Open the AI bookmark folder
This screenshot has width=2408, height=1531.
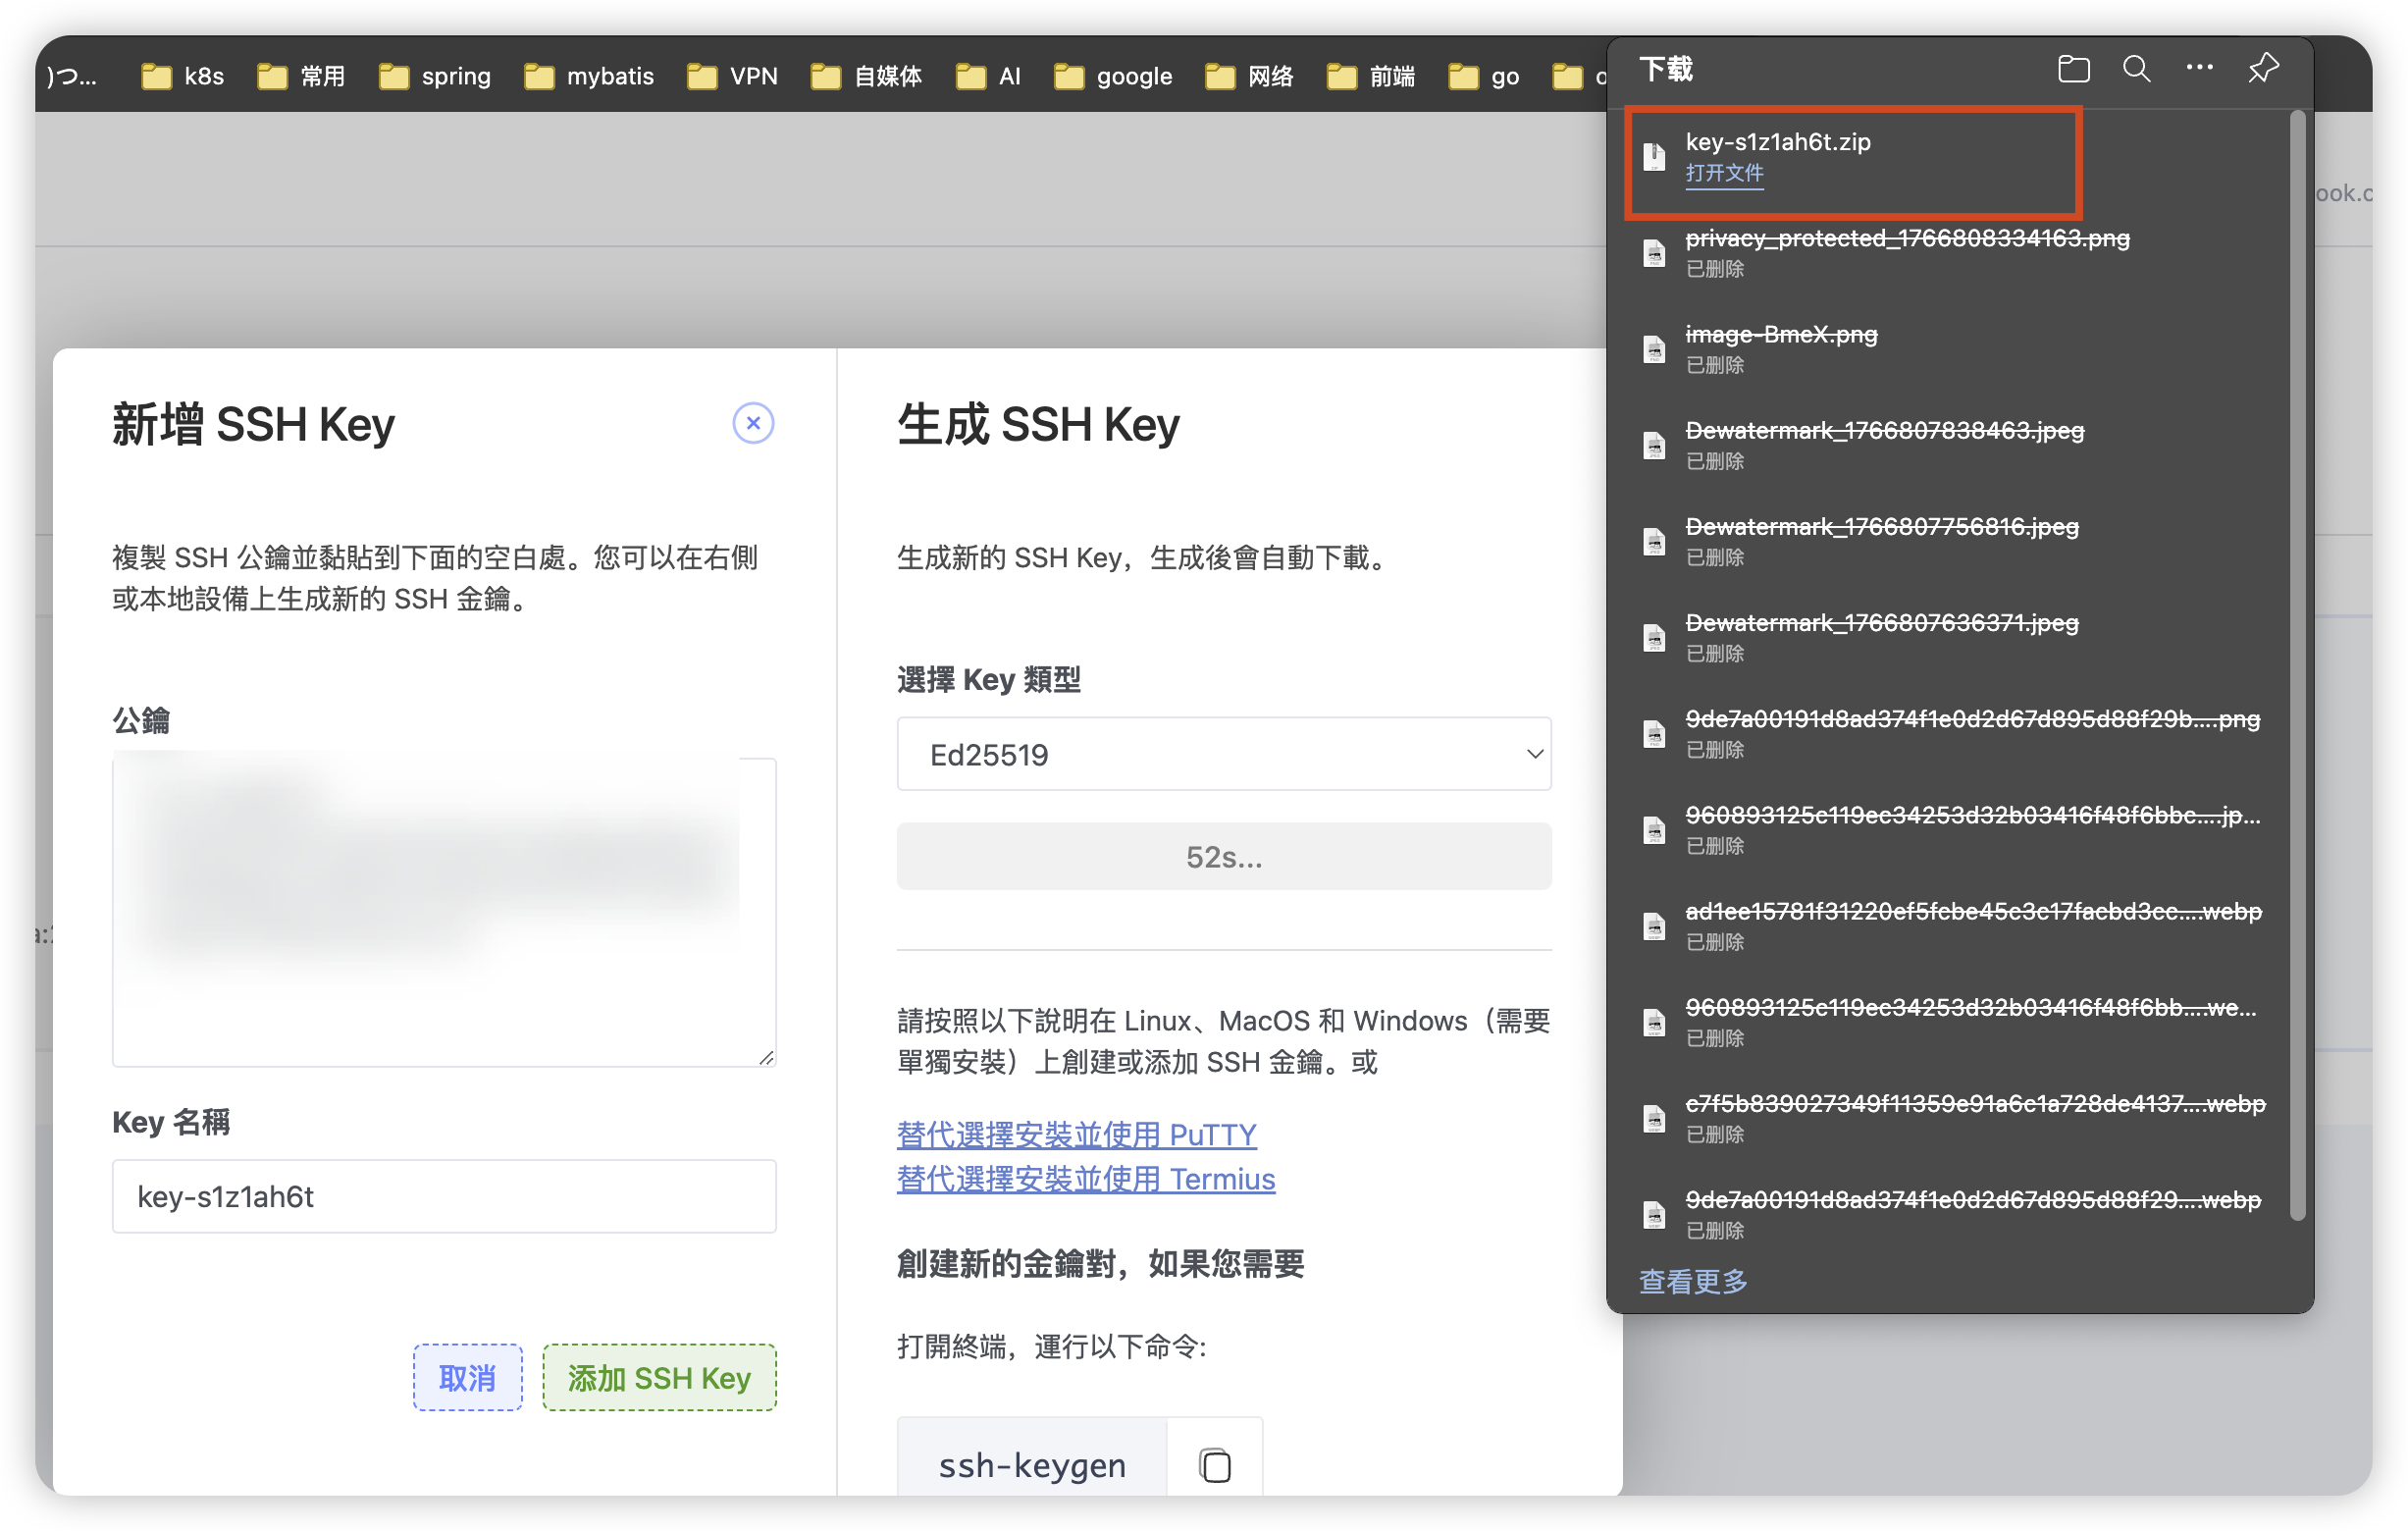click(x=988, y=76)
